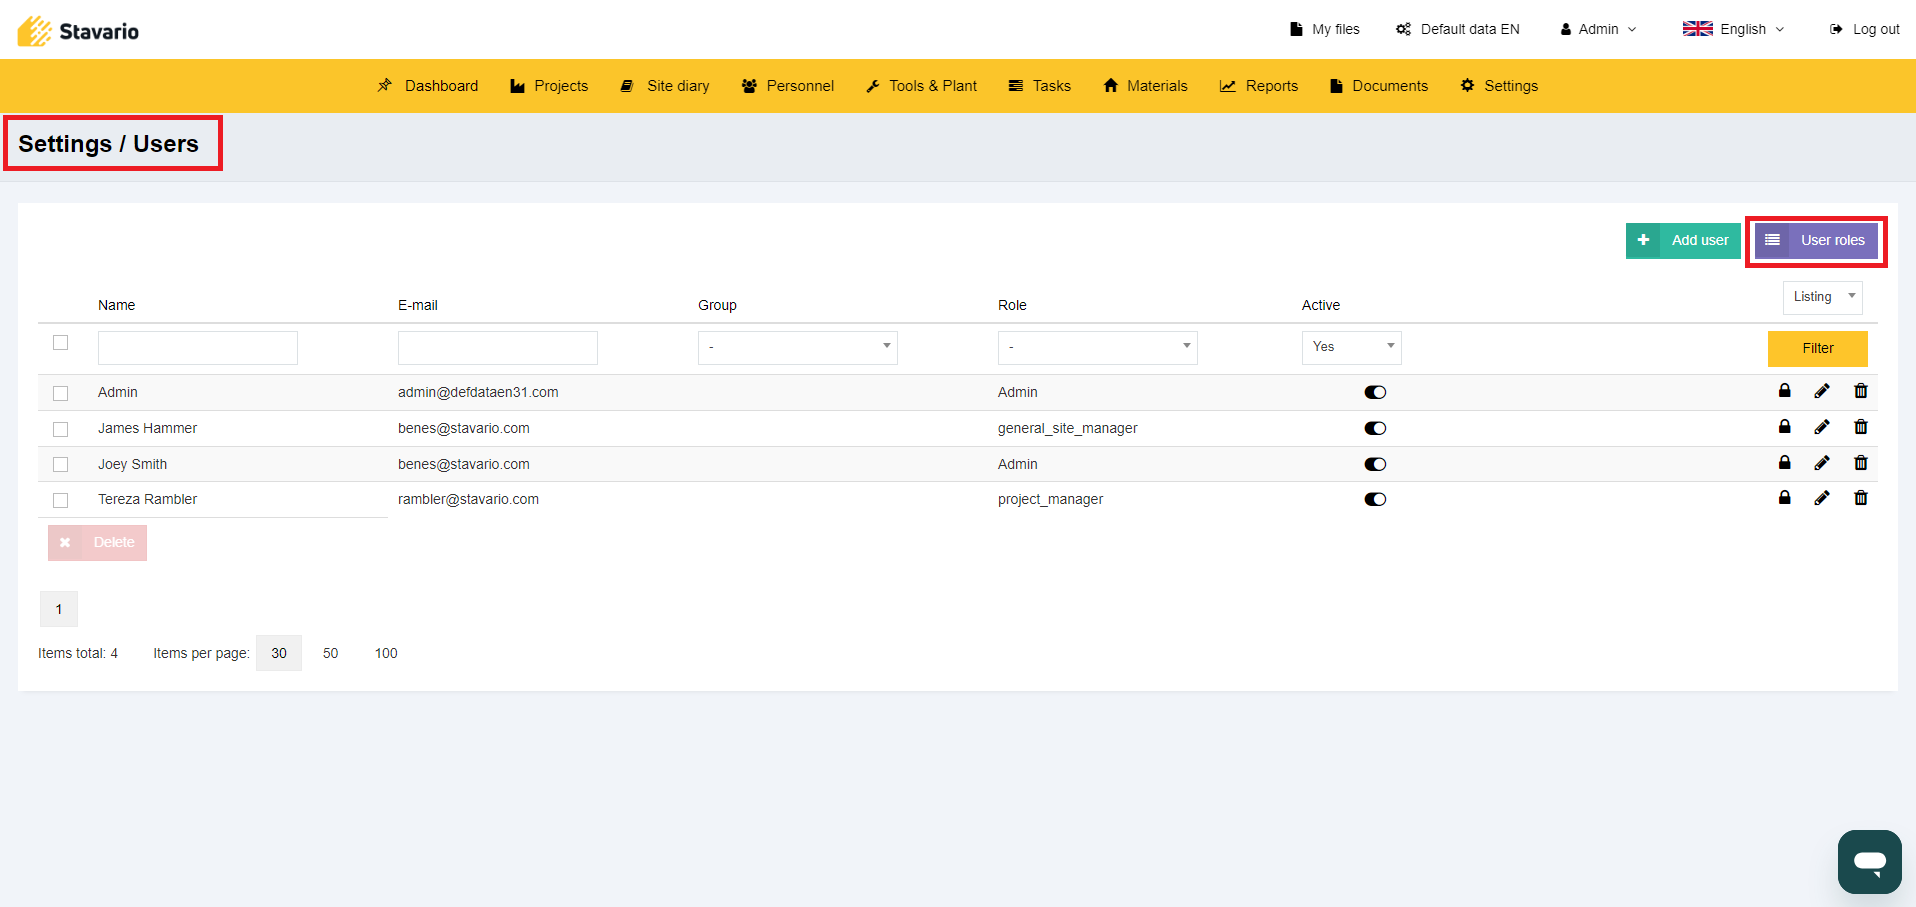Click the red Delete button

click(x=97, y=543)
